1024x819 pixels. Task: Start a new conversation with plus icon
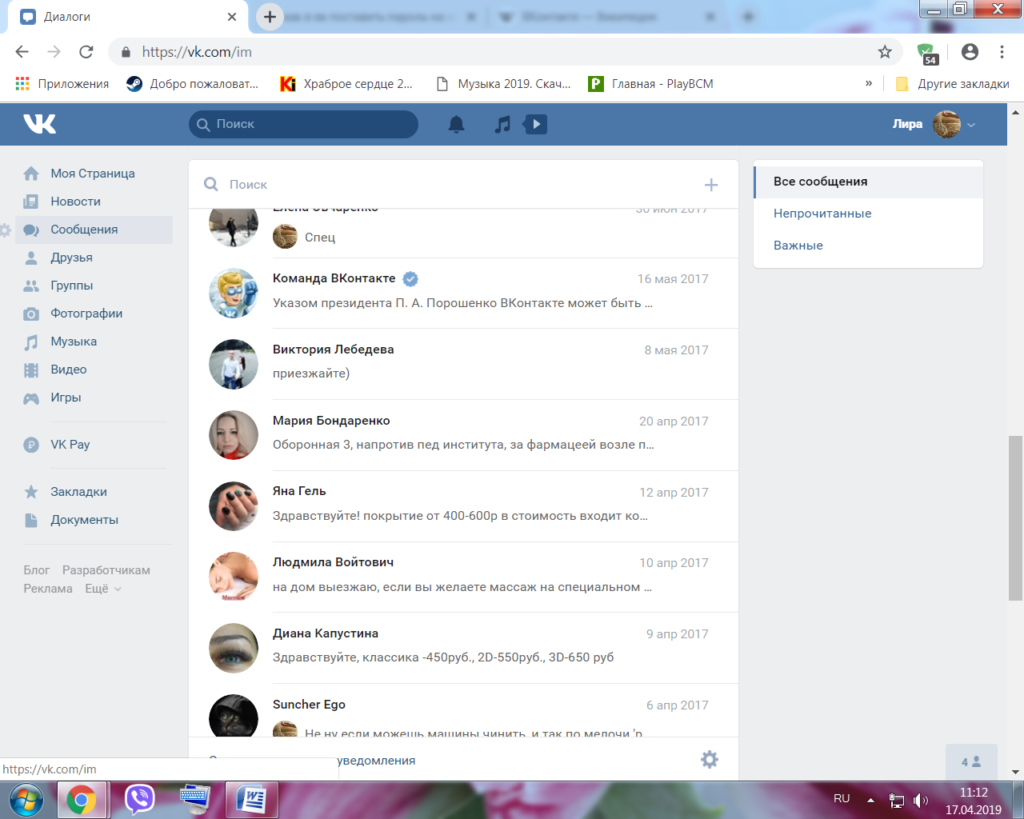711,185
